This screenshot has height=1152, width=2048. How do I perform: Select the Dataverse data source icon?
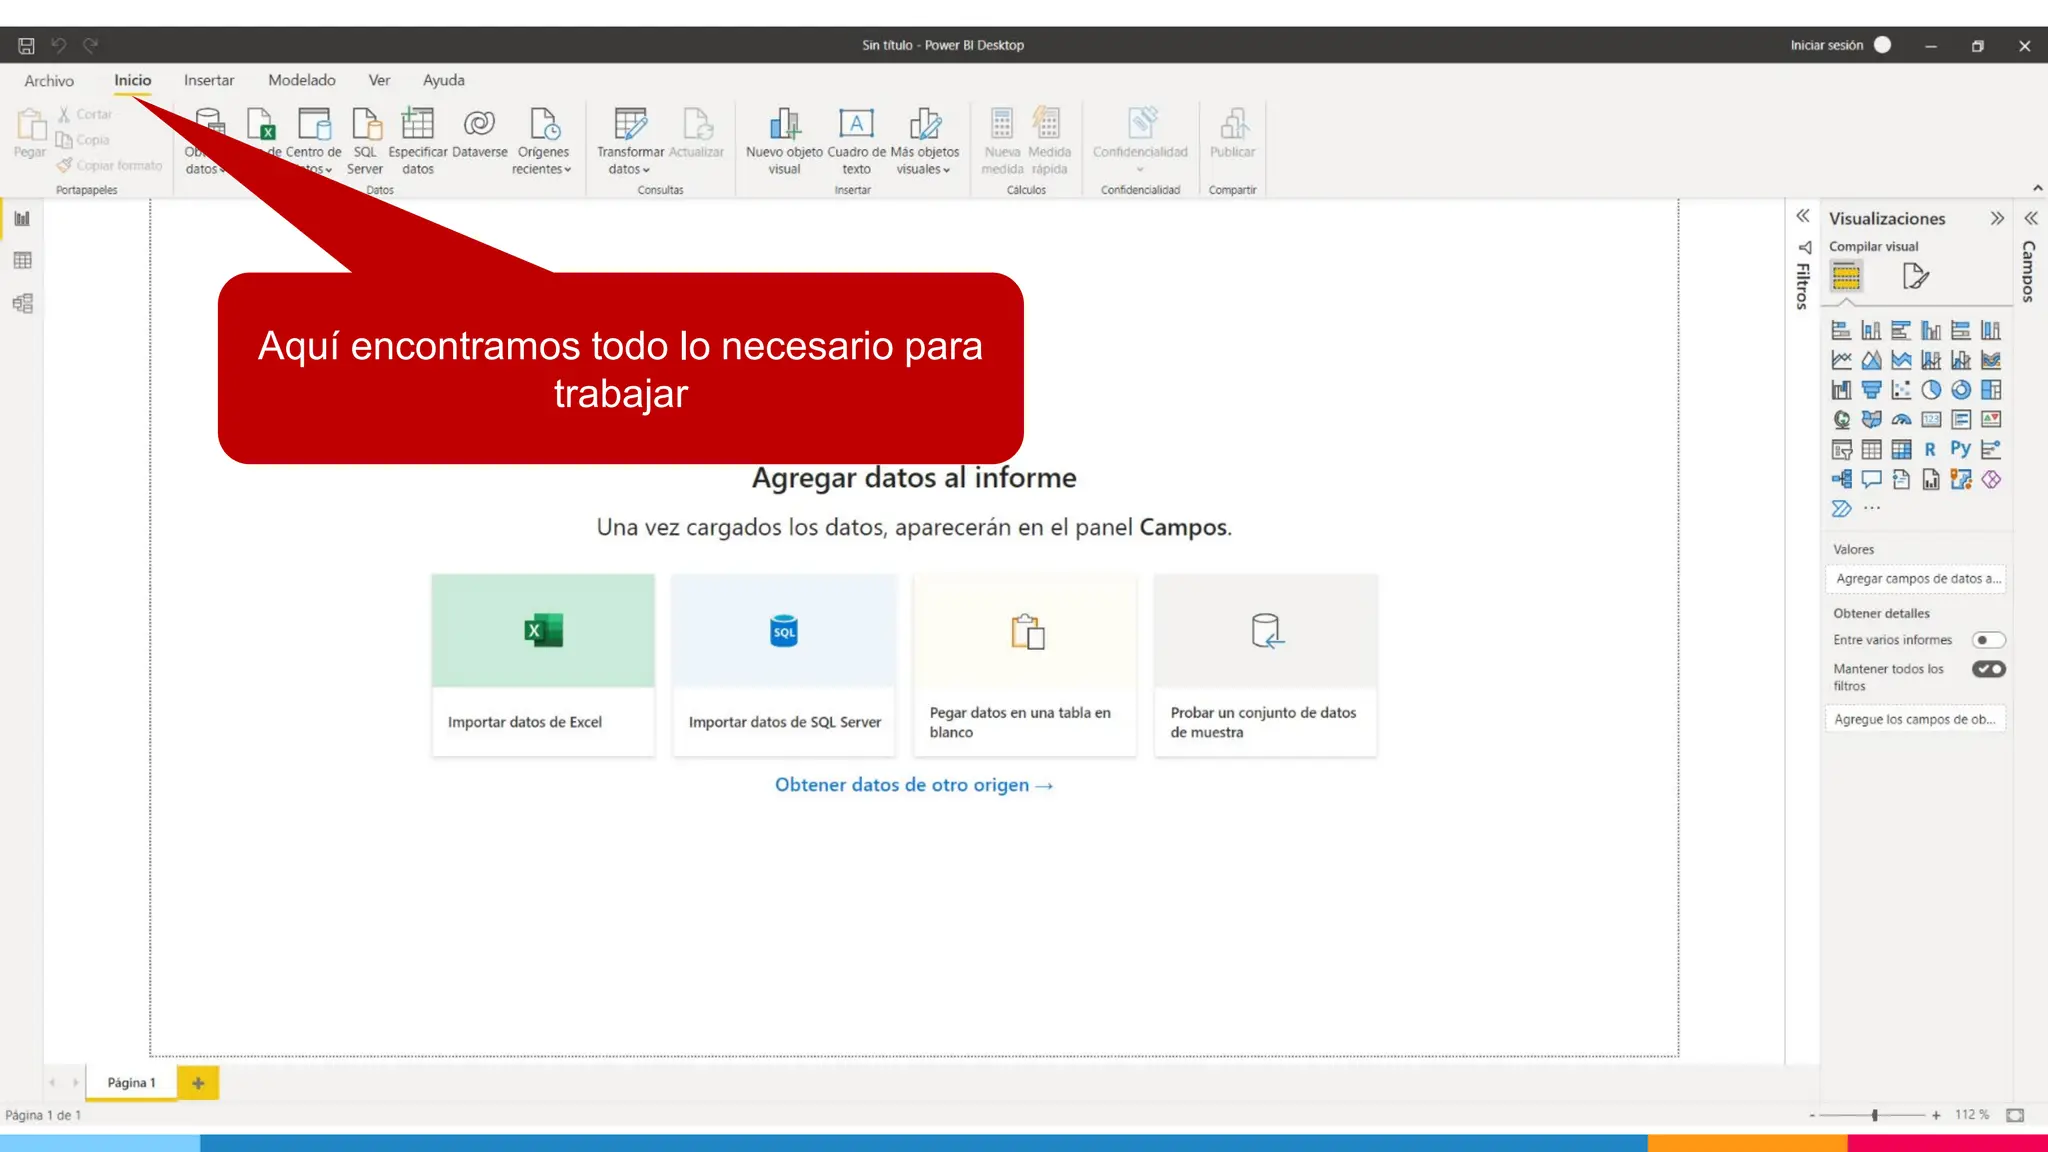pos(479,124)
